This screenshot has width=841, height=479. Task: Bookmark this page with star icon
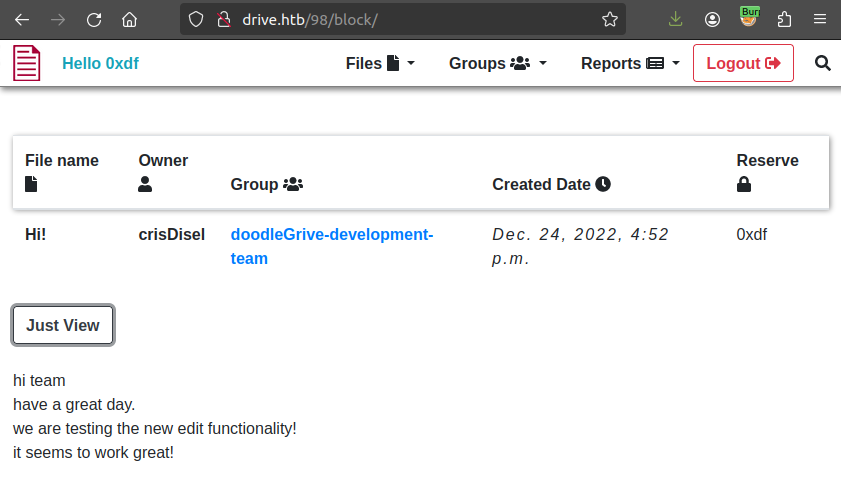click(610, 19)
